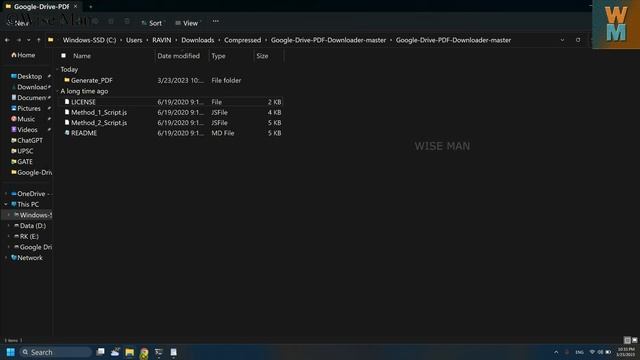Viewport: 640px width, 360px height.
Task: Expand the OneDrive tree node
Action: coord(6,194)
